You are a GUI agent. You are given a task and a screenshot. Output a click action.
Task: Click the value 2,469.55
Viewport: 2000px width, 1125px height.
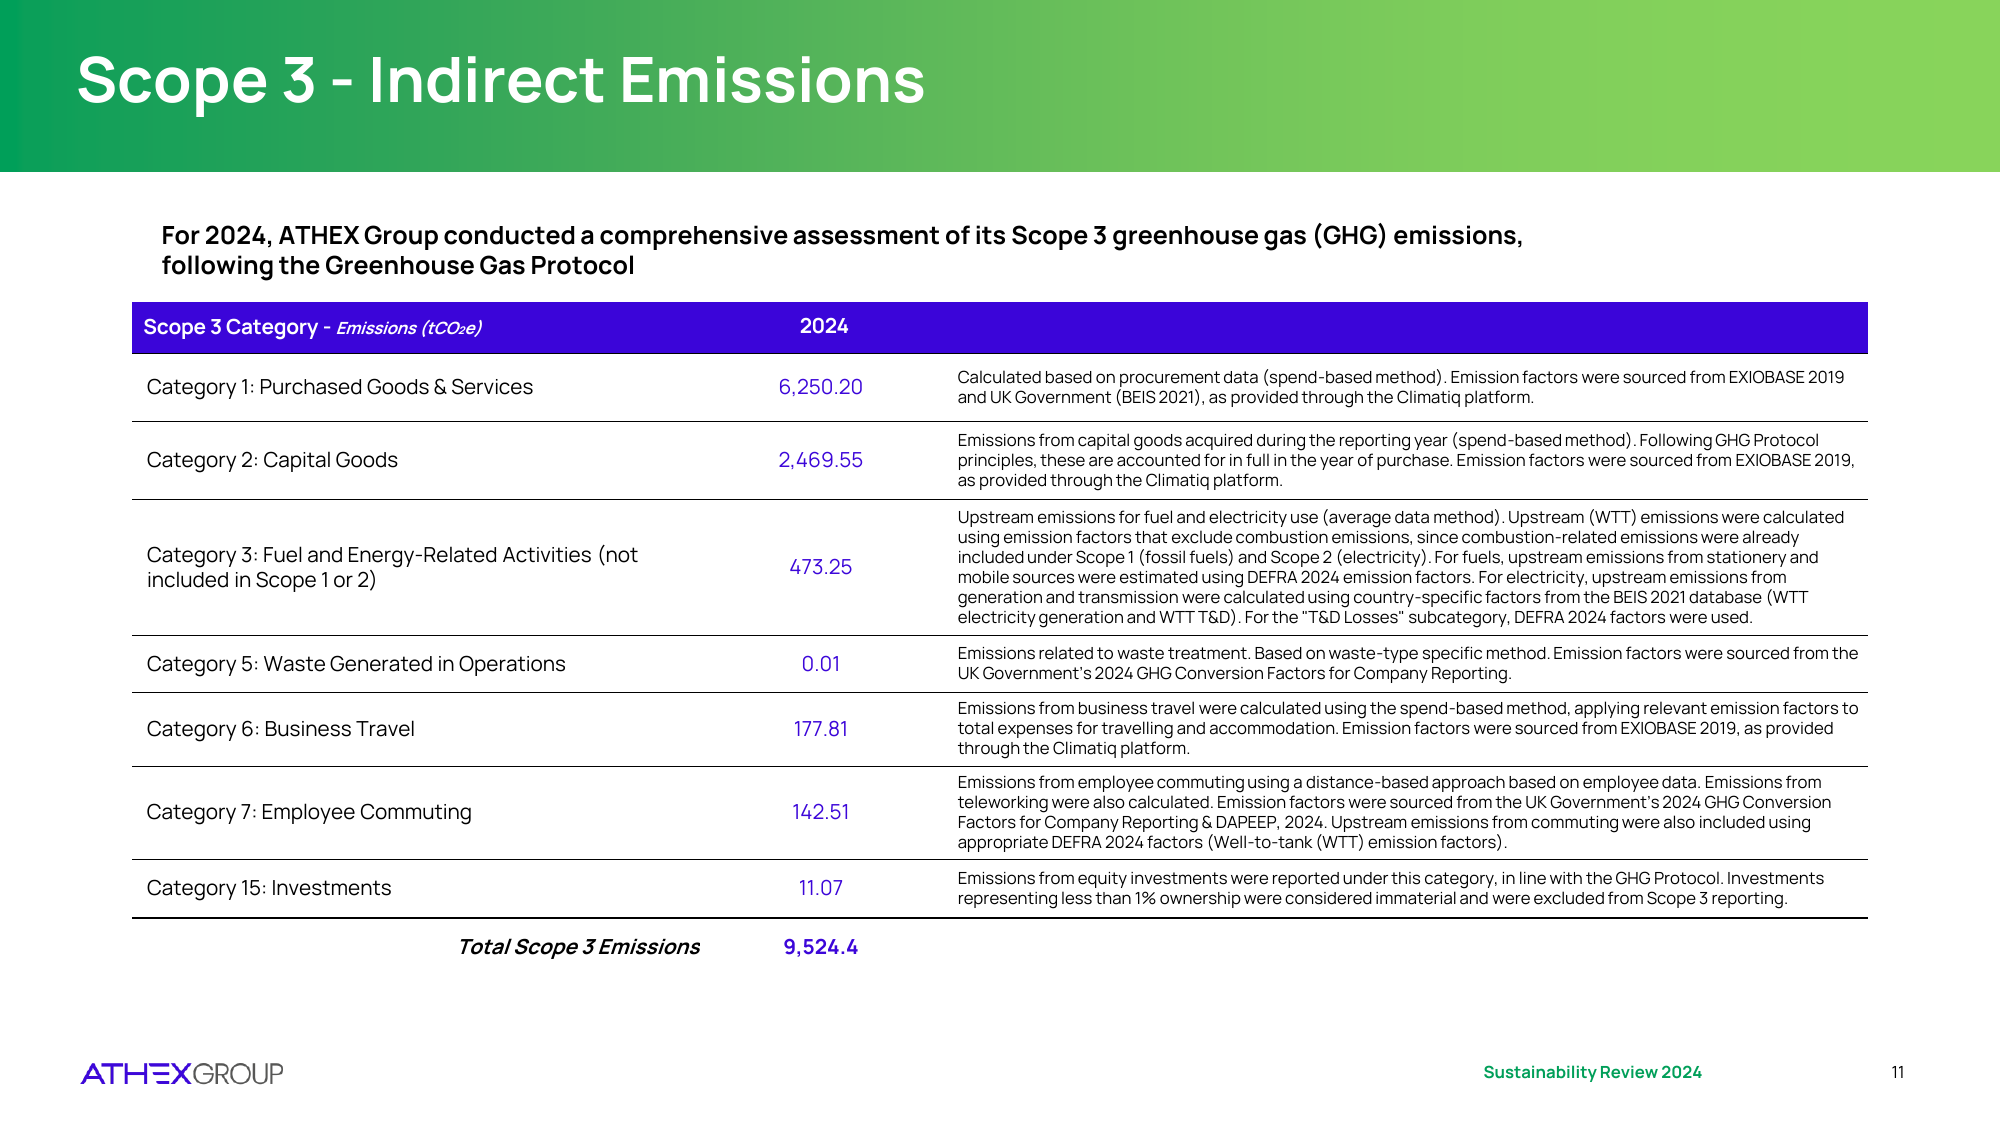pyautogui.click(x=820, y=460)
